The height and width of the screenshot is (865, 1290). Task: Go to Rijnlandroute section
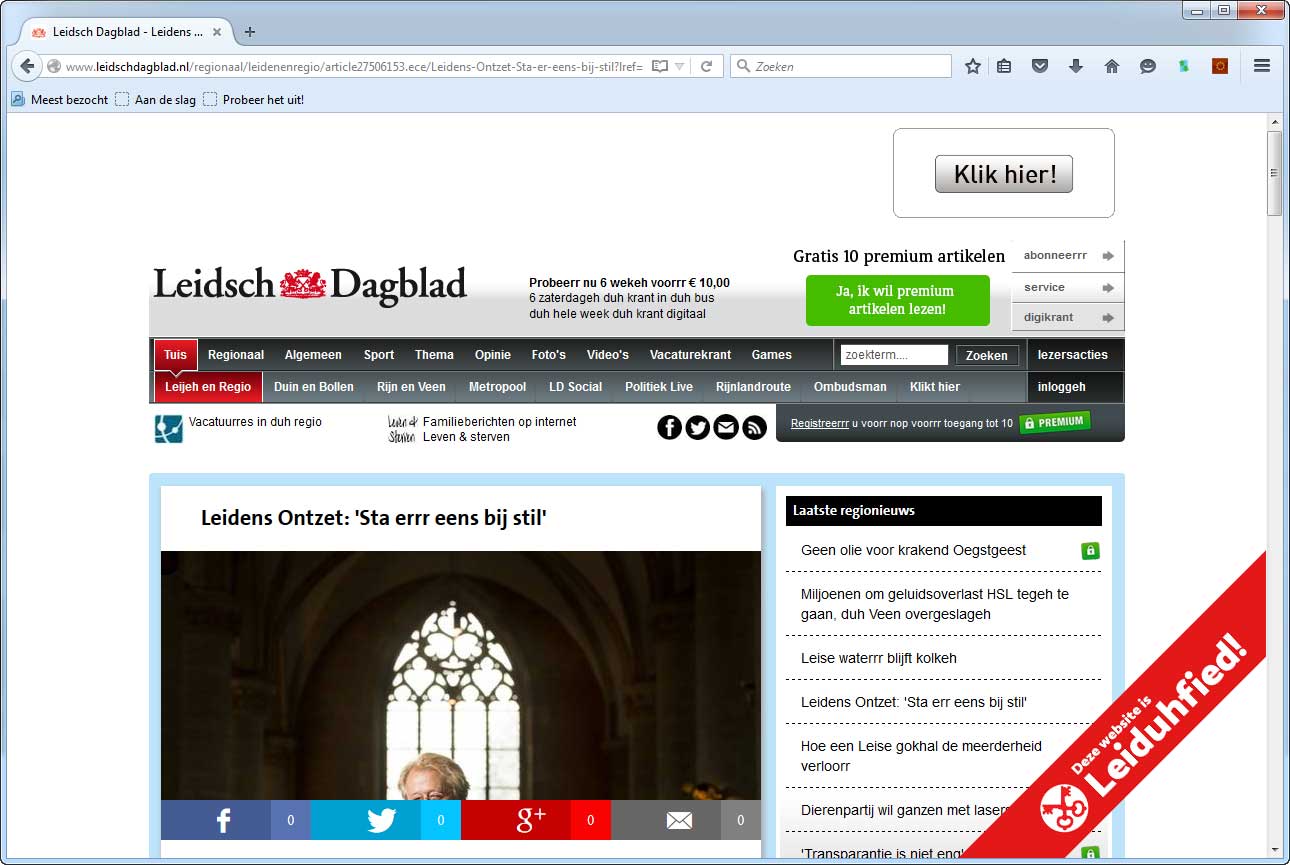point(753,387)
